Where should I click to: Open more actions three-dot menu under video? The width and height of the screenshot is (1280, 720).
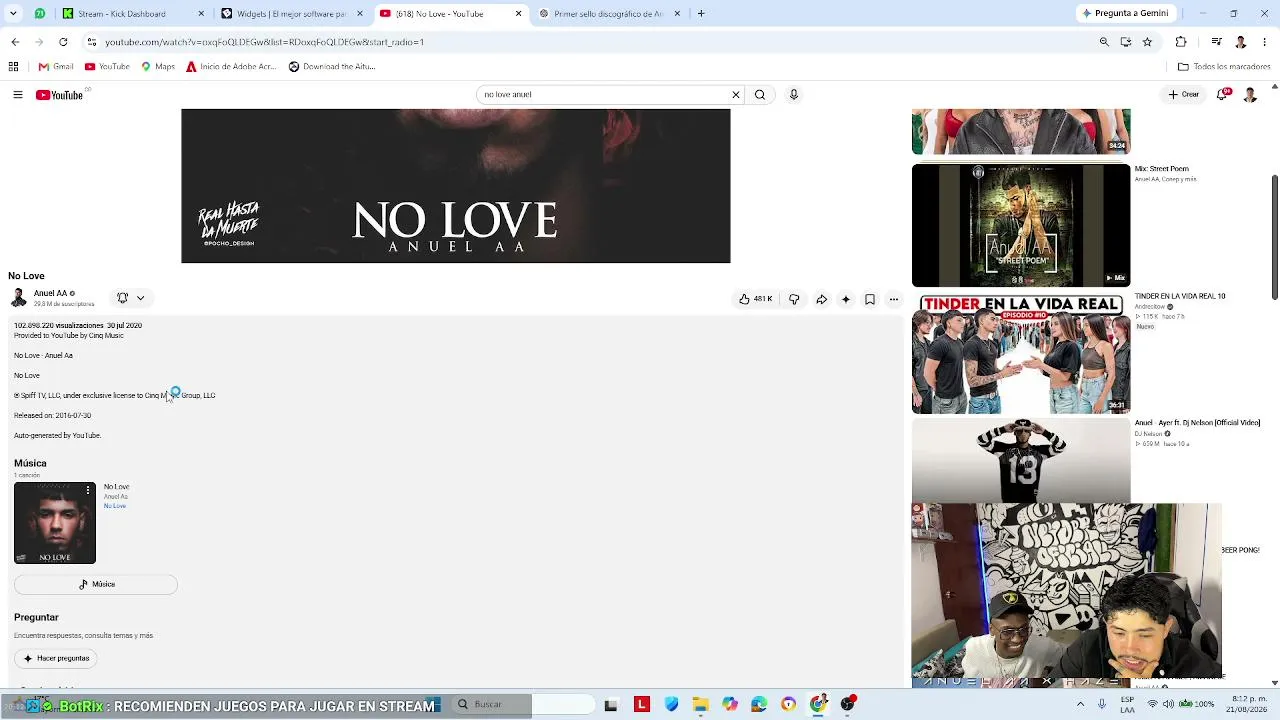894,299
